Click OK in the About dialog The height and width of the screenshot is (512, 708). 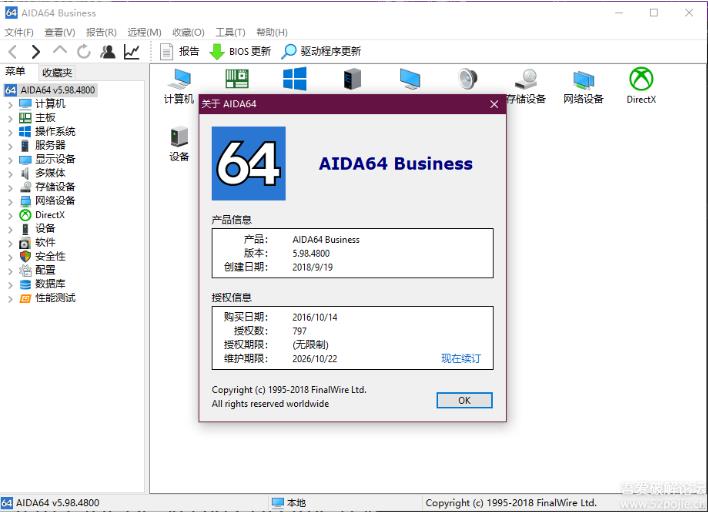(464, 400)
